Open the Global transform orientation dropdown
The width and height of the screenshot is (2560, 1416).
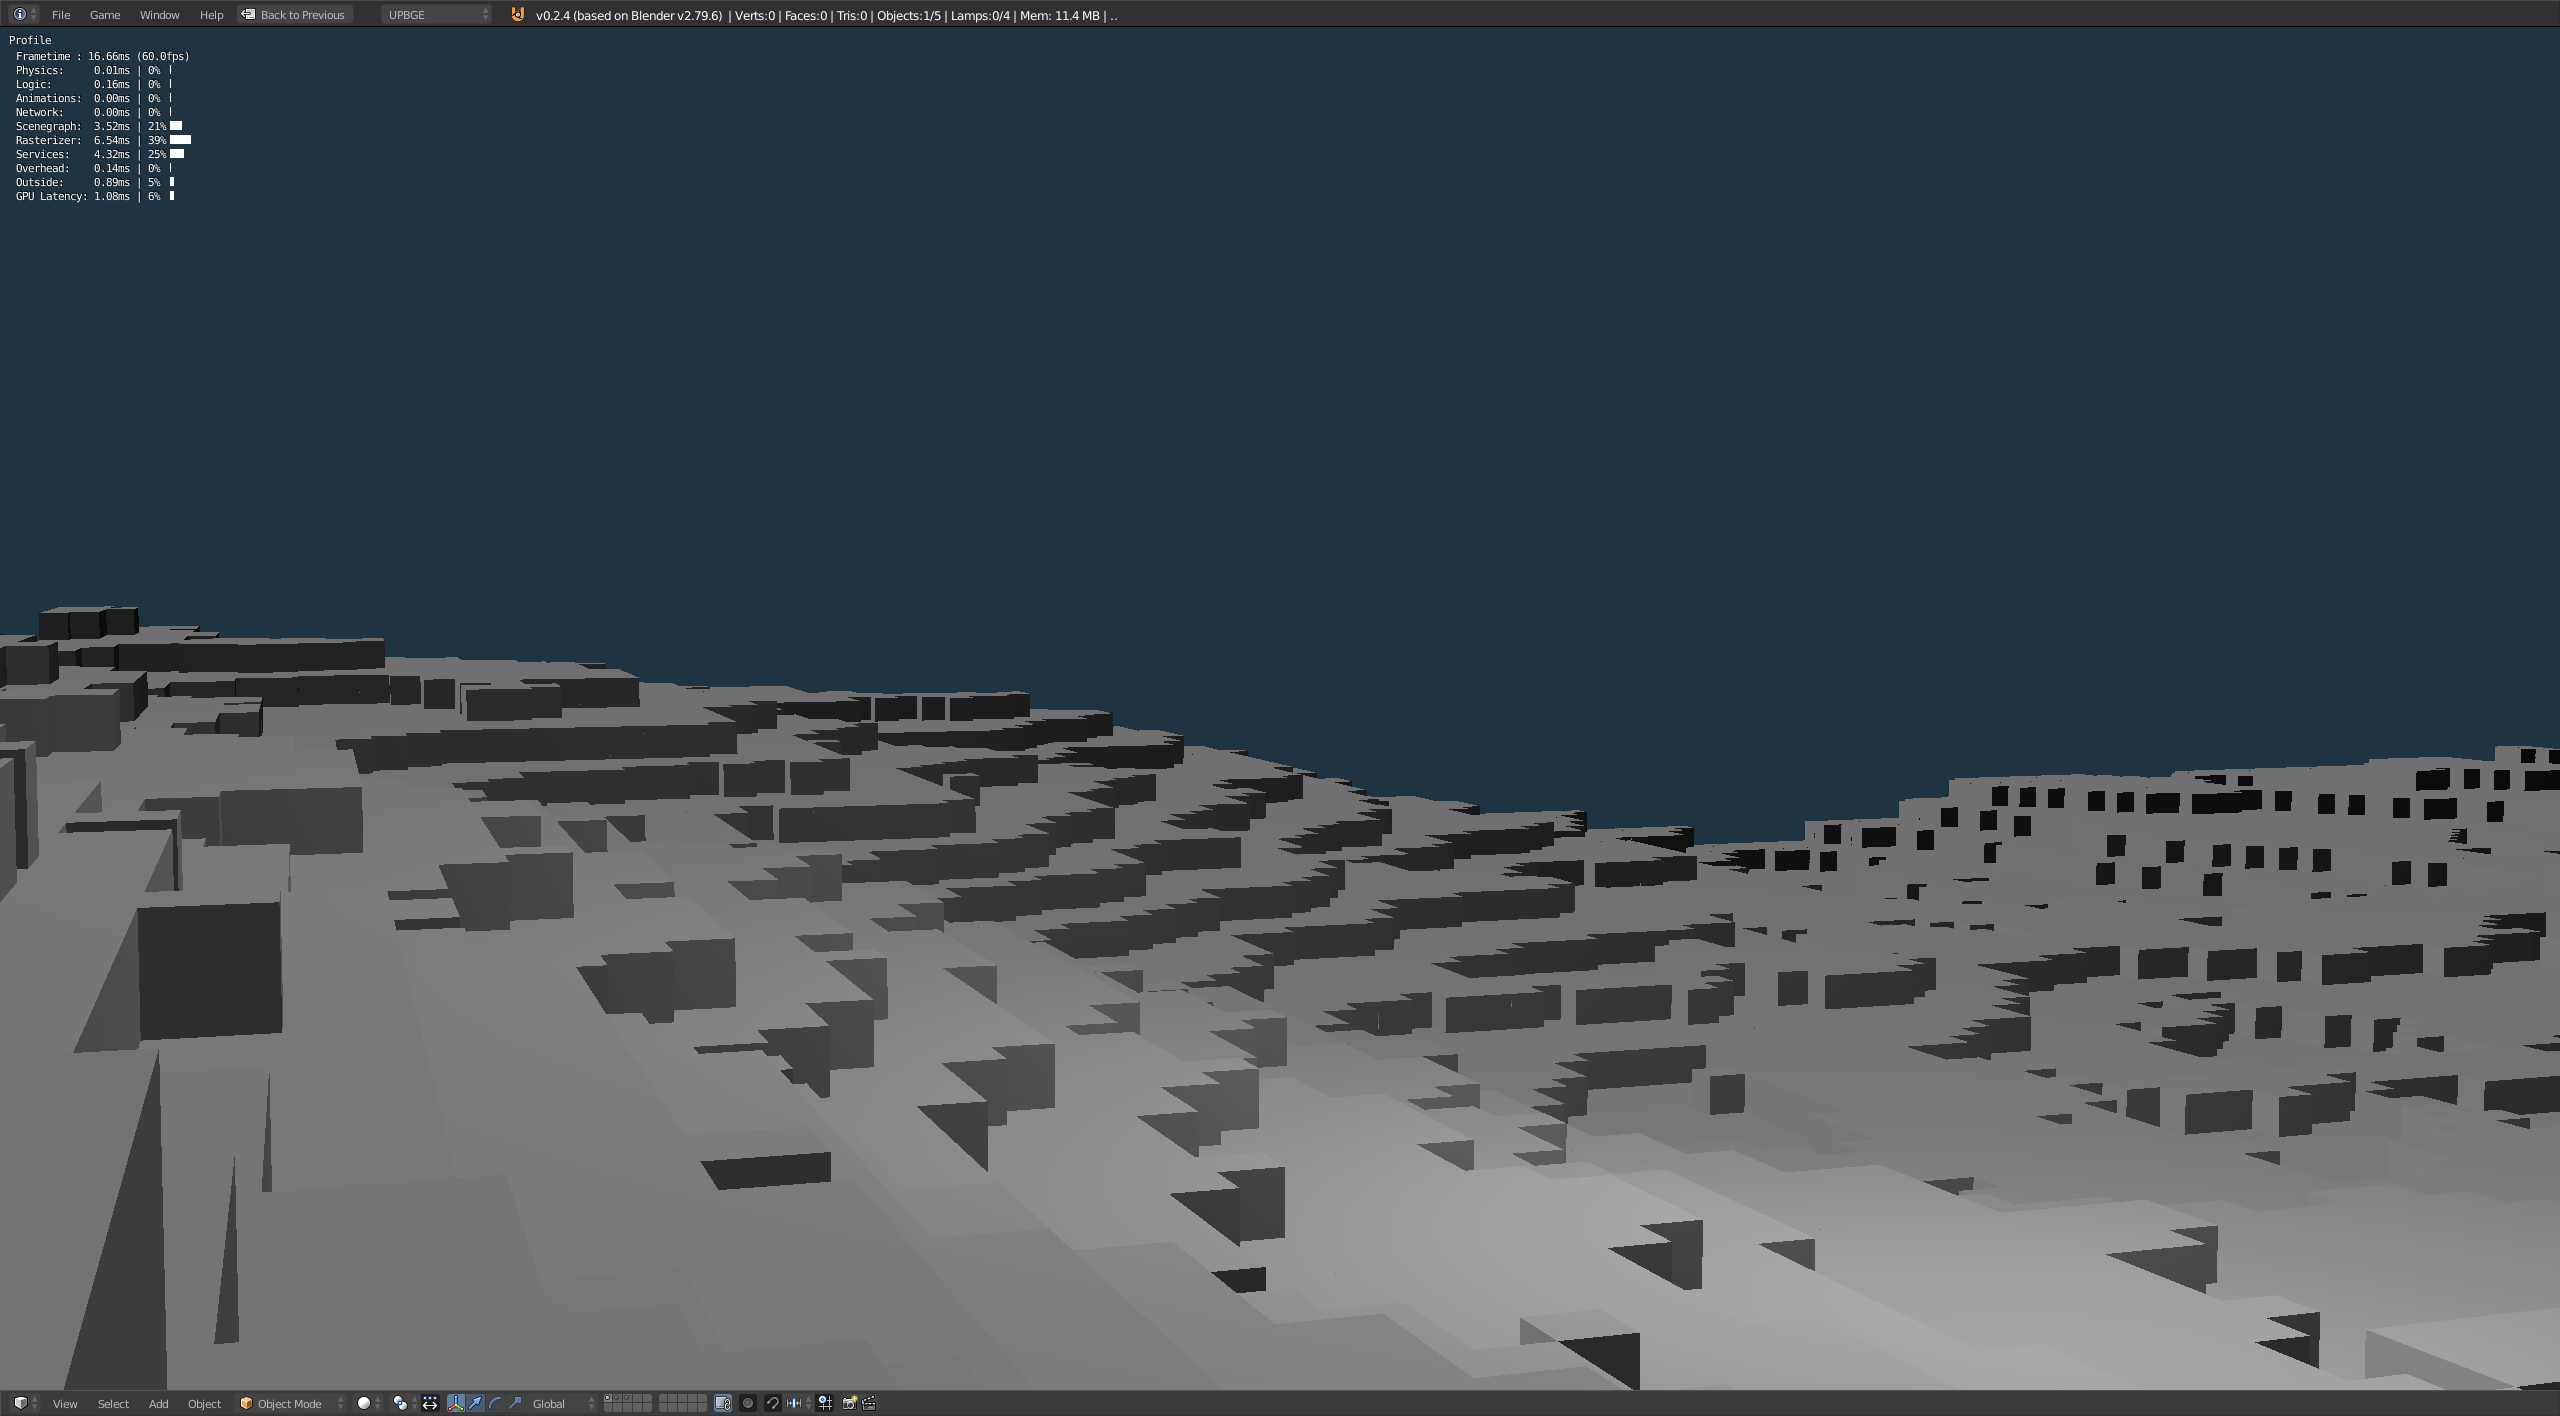click(562, 1404)
